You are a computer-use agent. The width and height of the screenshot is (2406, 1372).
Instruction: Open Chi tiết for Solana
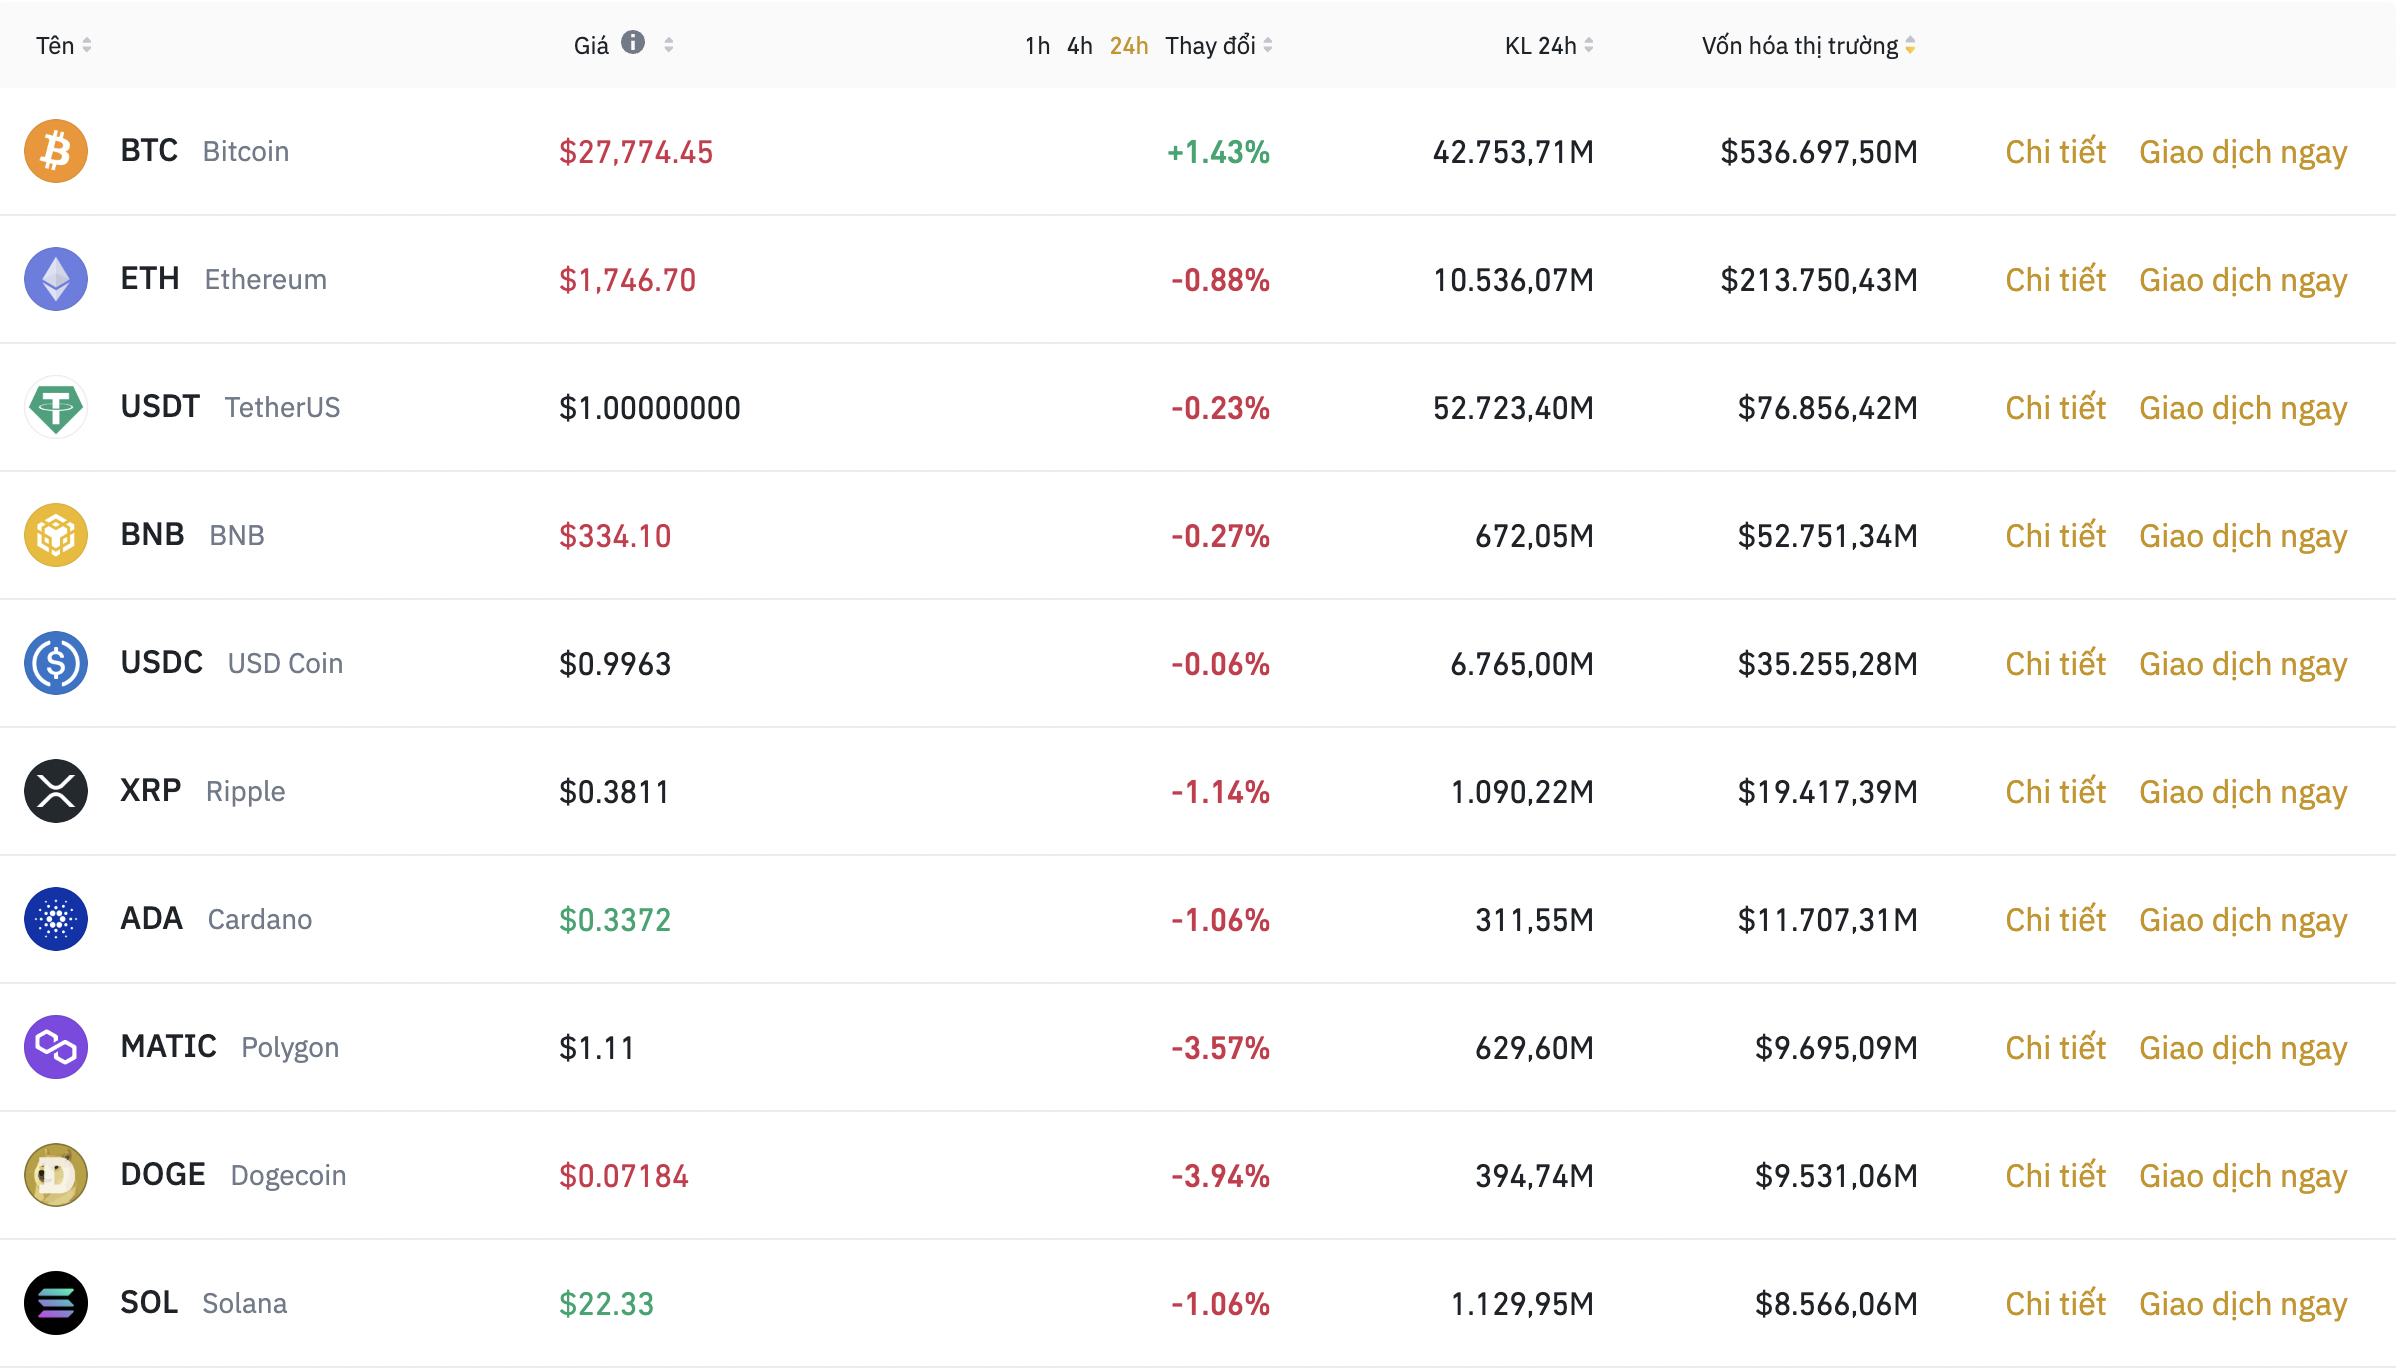point(2056,1303)
